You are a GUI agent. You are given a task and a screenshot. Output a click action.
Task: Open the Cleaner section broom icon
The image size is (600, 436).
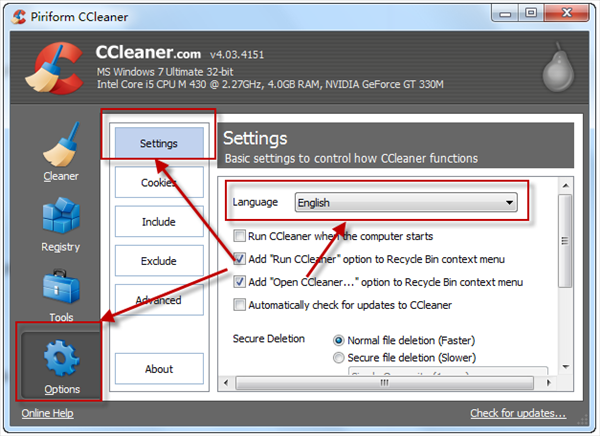pos(61,145)
